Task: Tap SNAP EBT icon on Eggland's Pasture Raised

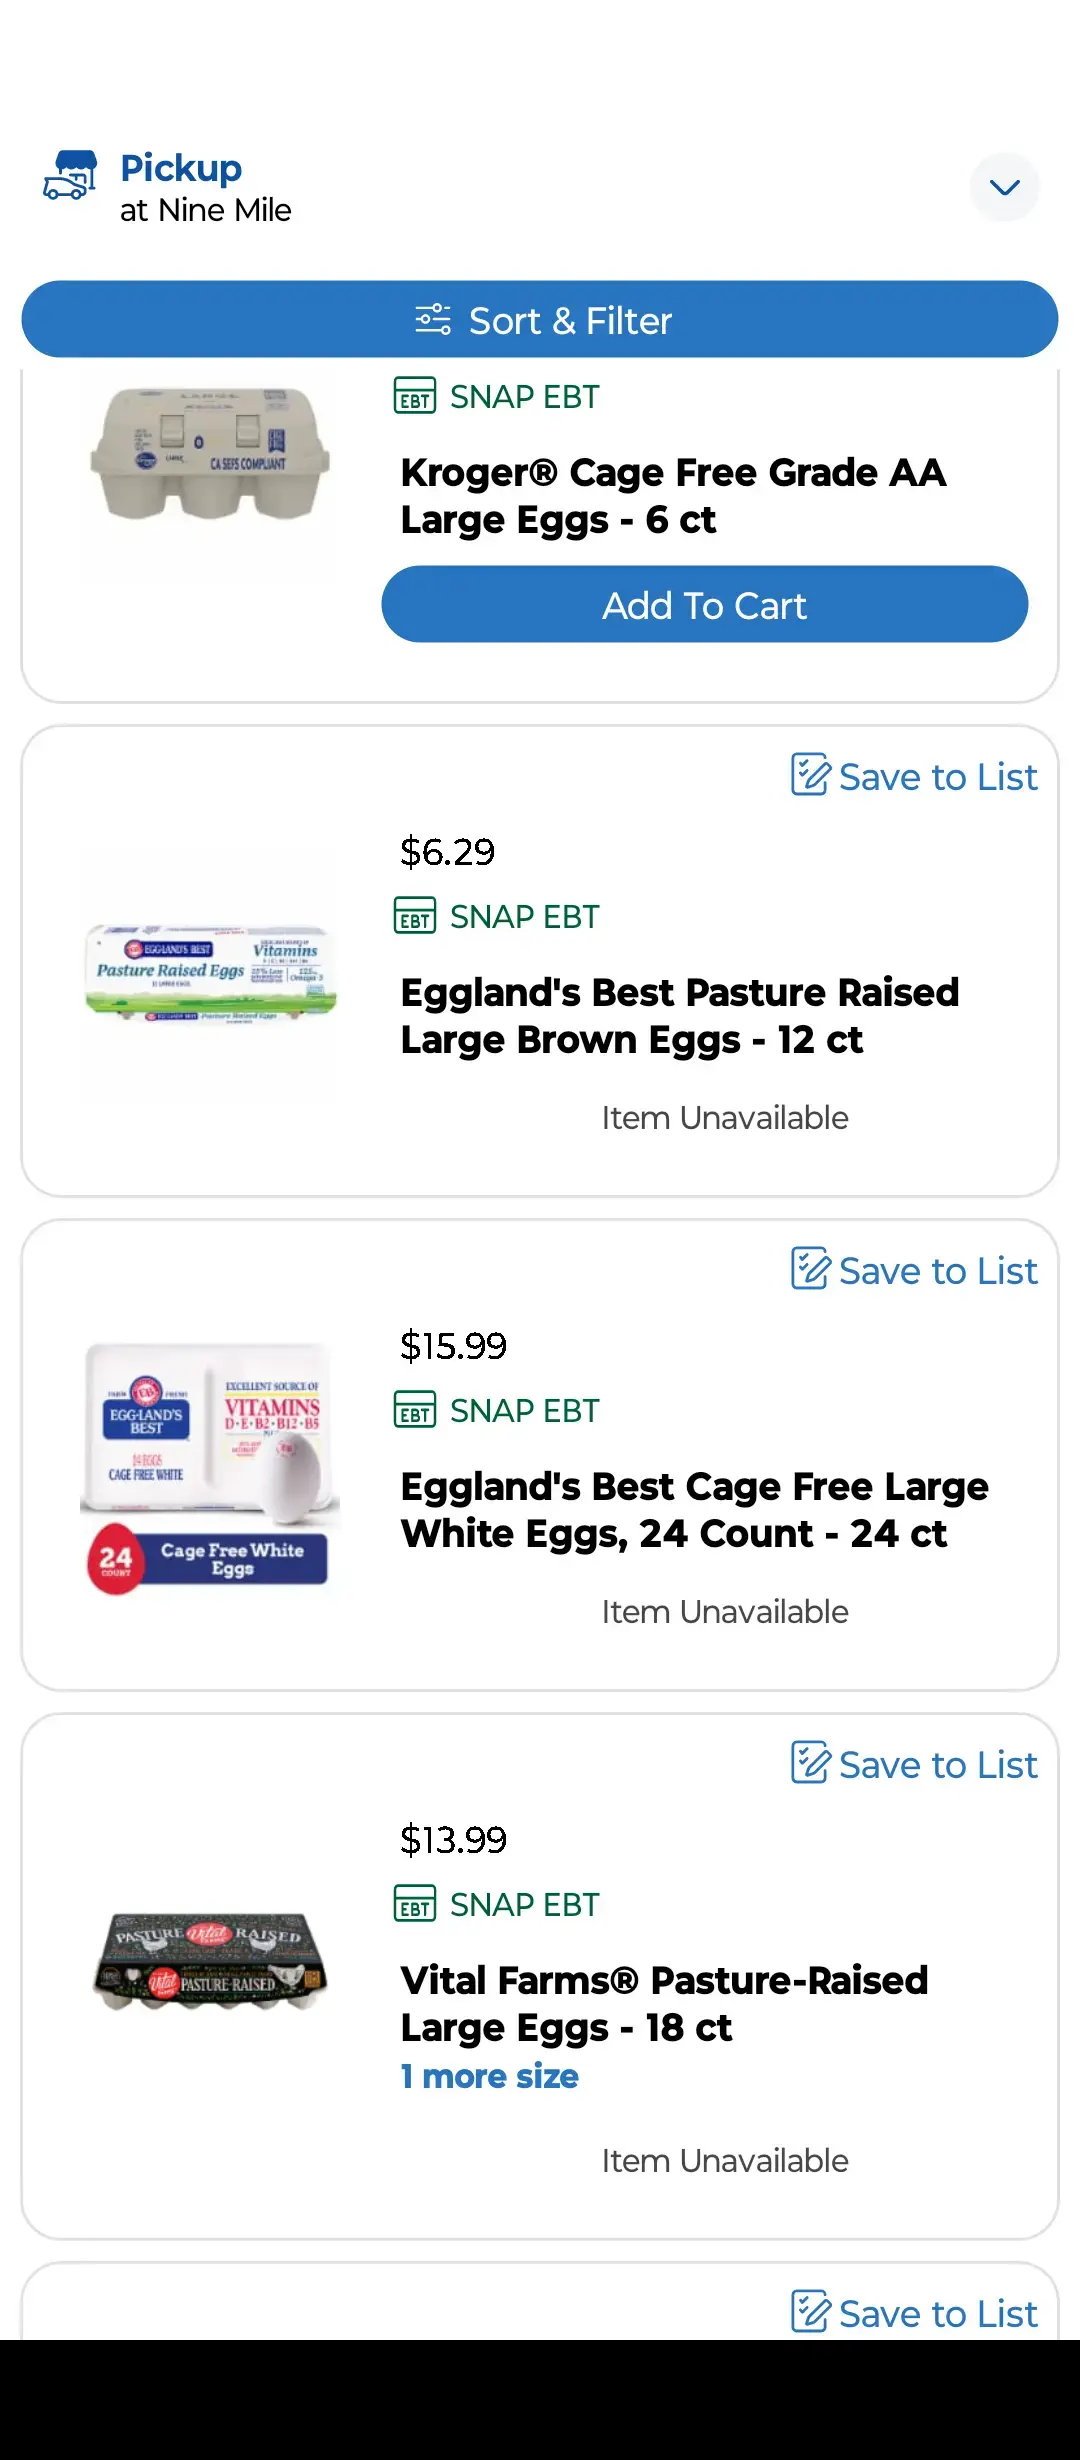Action: pyautogui.click(x=415, y=916)
